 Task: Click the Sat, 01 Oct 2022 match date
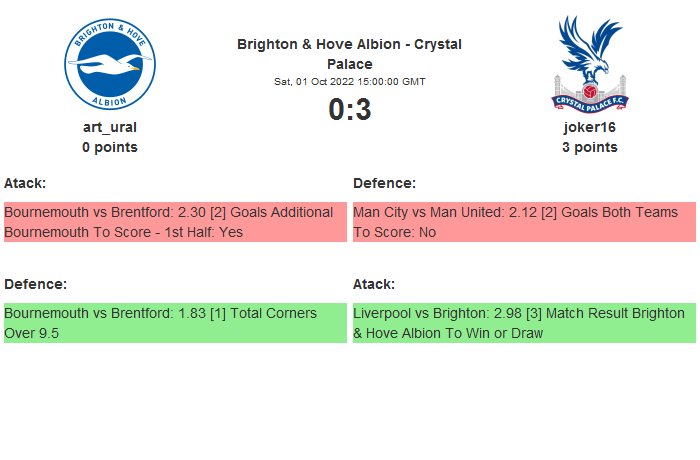pos(349,81)
